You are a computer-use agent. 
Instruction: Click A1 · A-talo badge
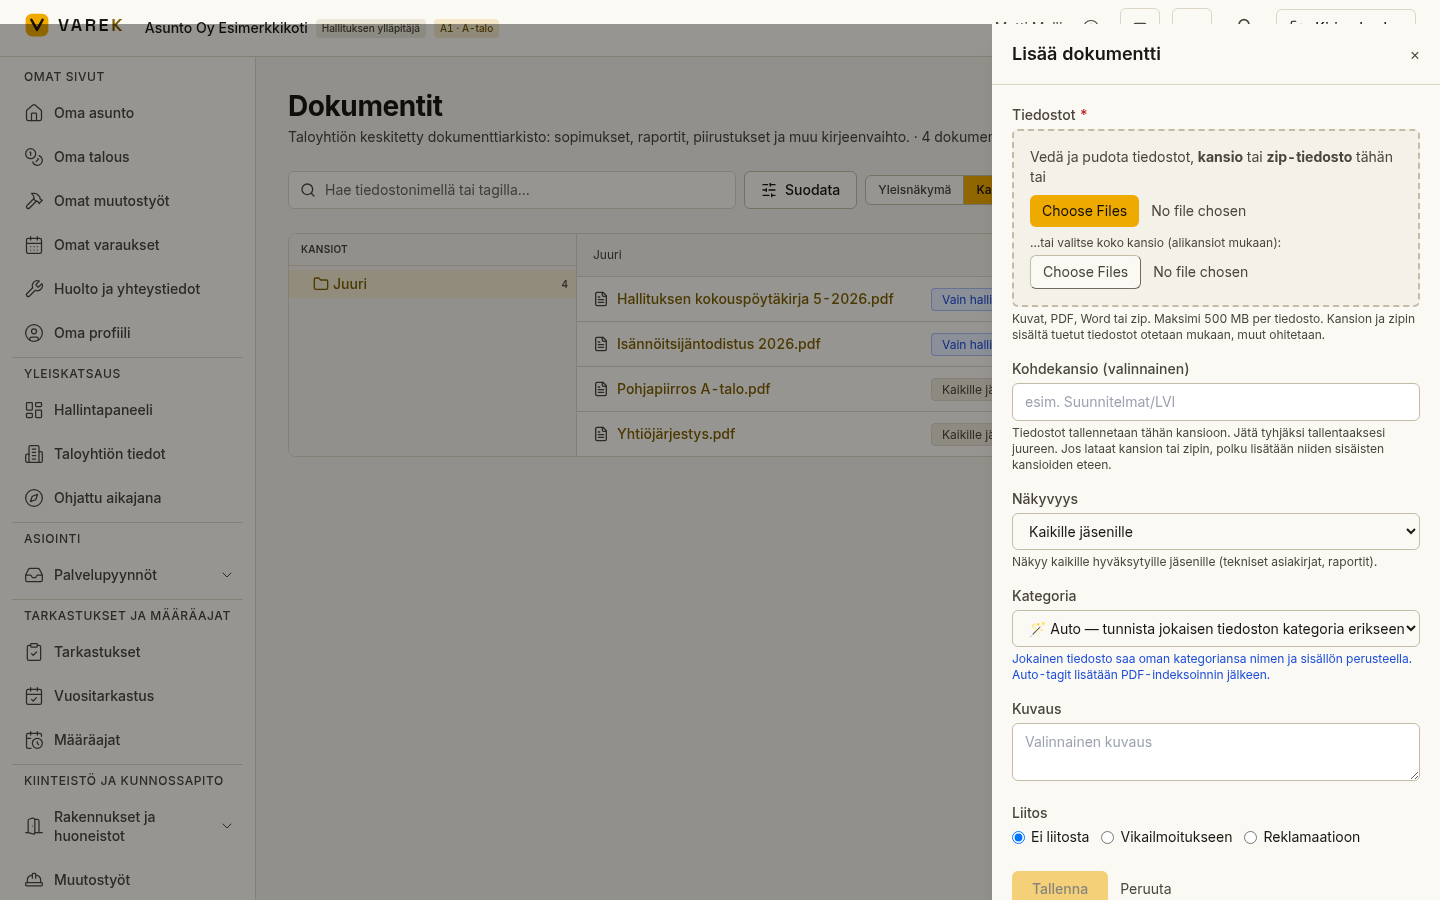coord(466,28)
